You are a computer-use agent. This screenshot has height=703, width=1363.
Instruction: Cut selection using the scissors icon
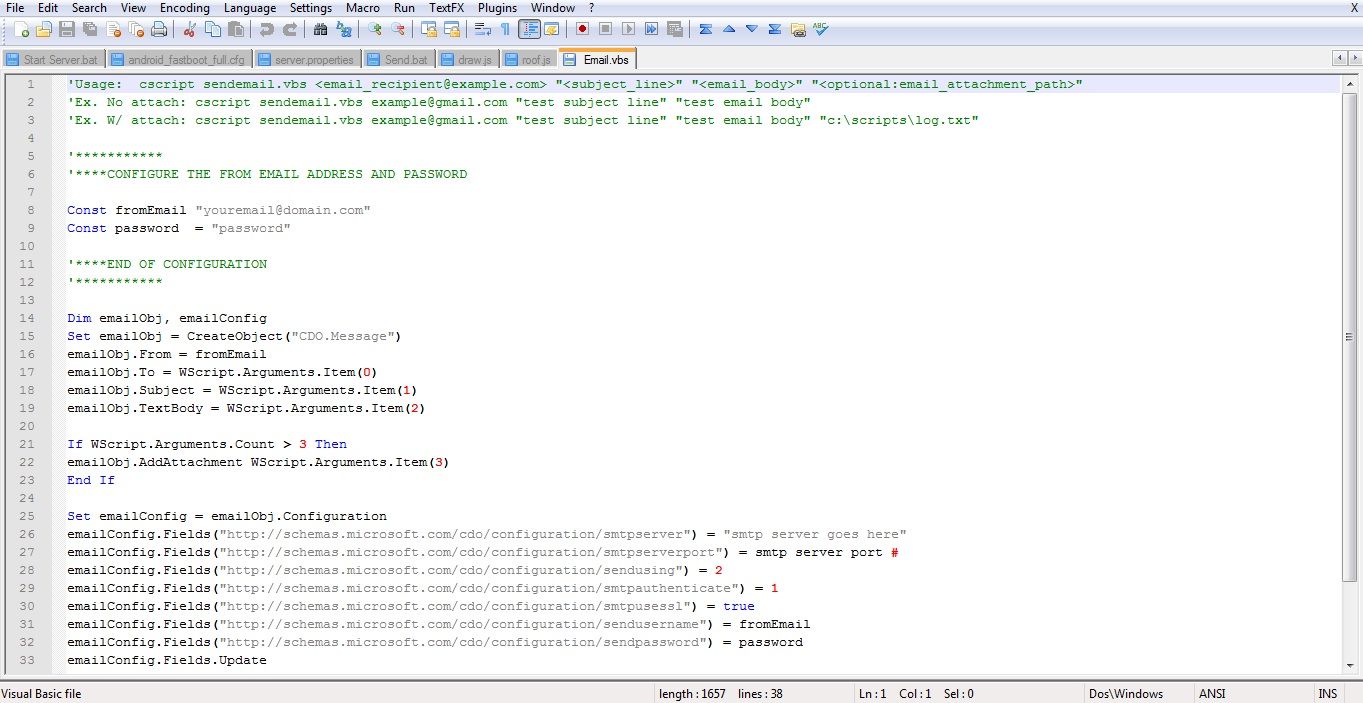(x=189, y=30)
